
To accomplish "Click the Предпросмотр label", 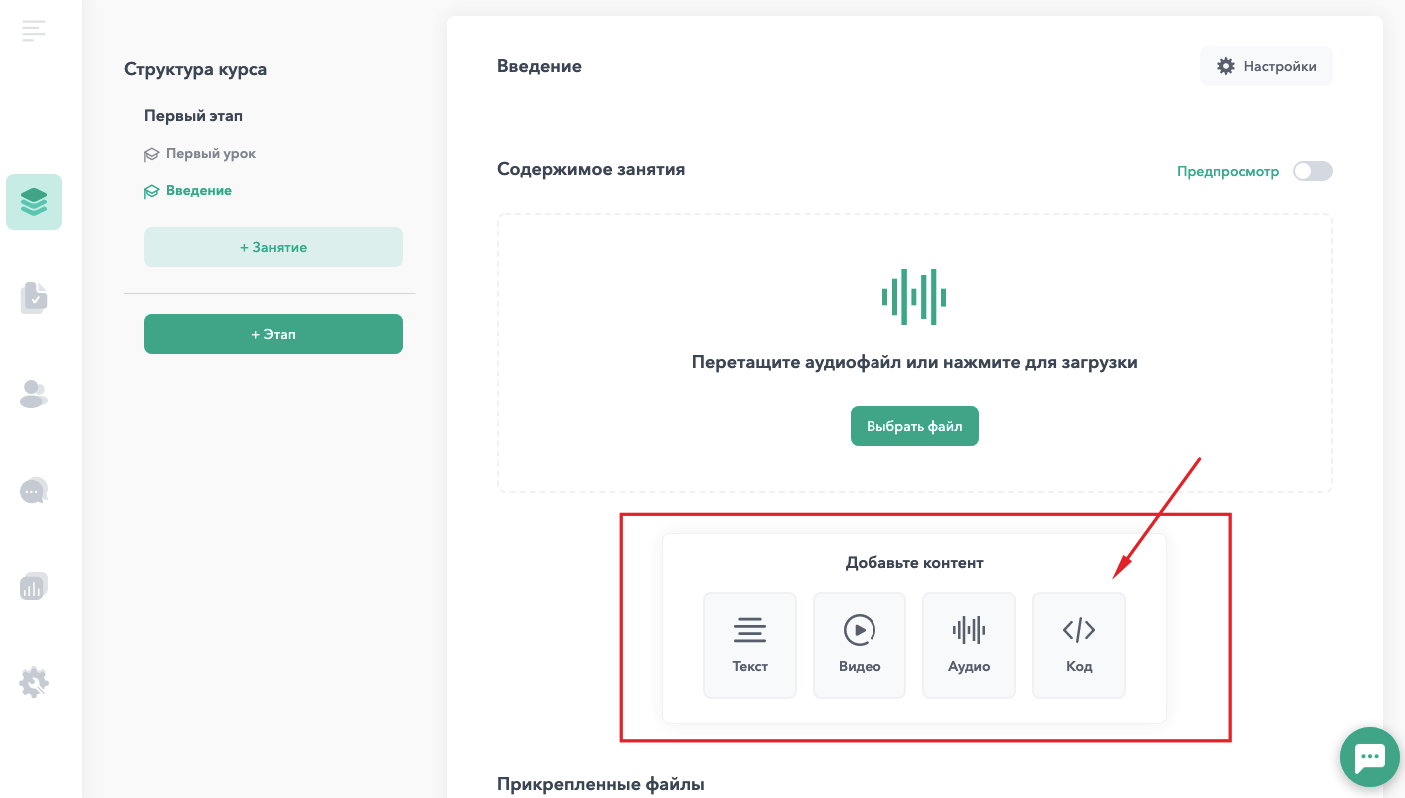I will [x=1228, y=172].
